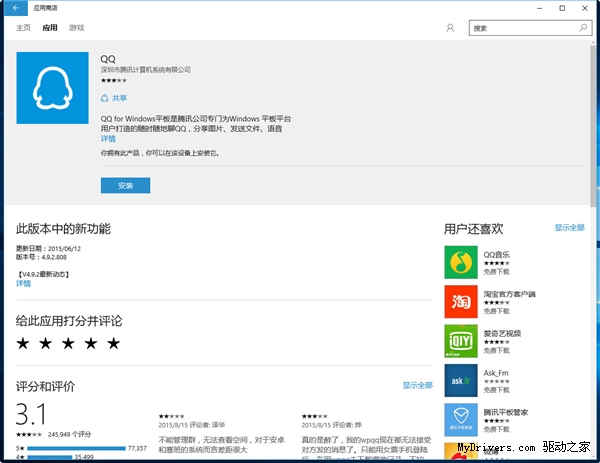Image resolution: width=600 pixels, height=463 pixels.
Task: Open the 腾讯平板管家 shield icon
Action: pos(460,419)
